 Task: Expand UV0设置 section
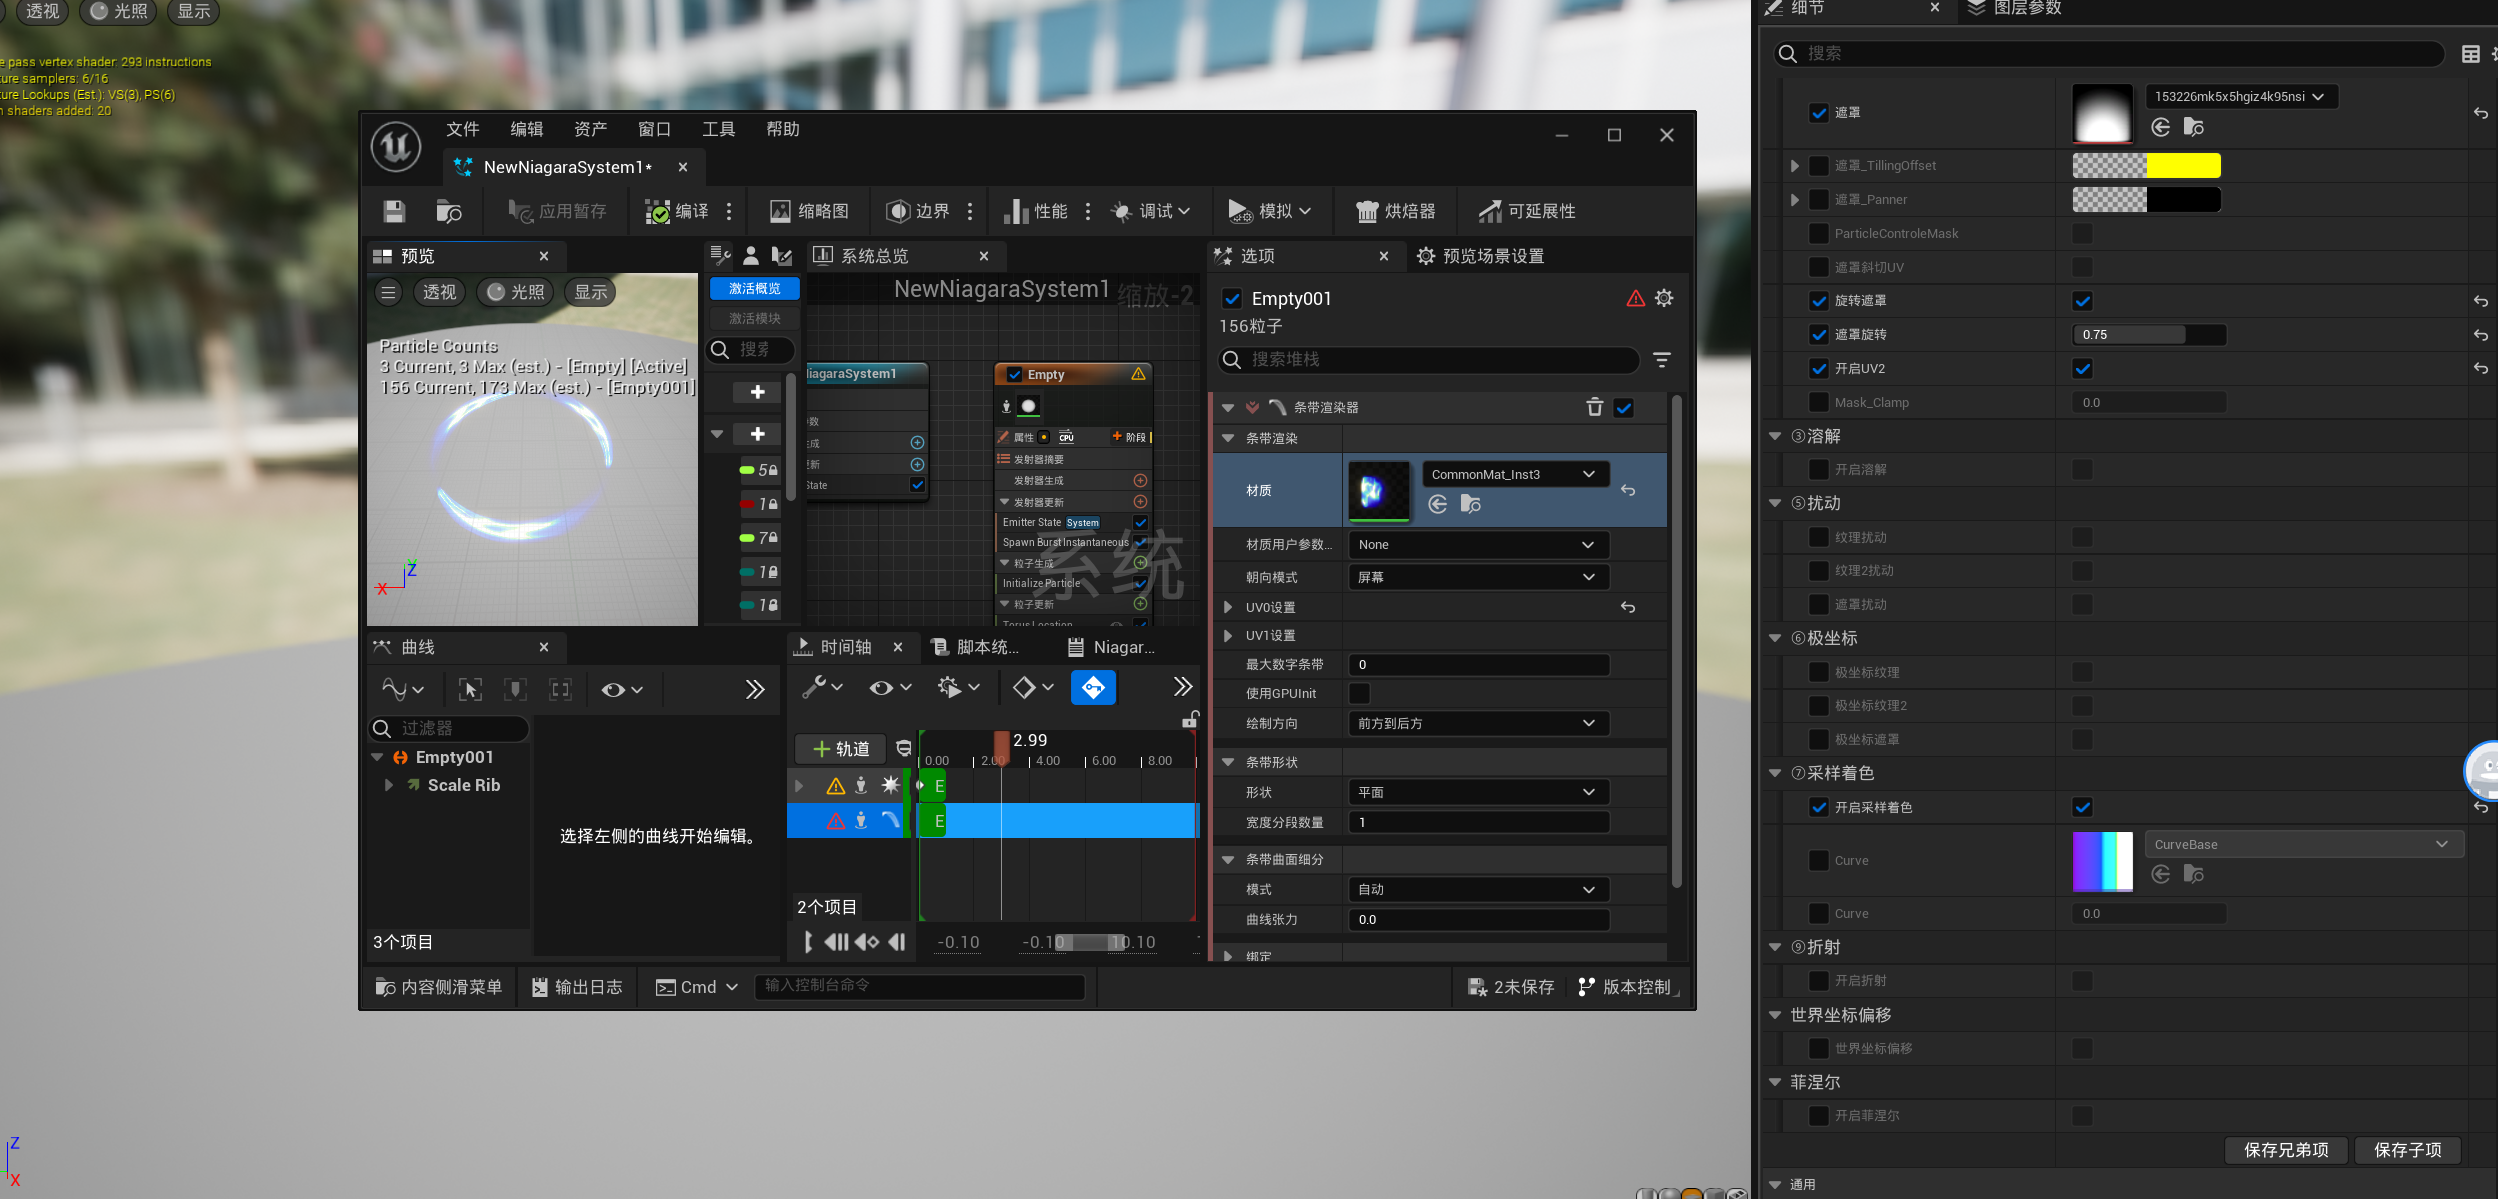pos(1228,607)
